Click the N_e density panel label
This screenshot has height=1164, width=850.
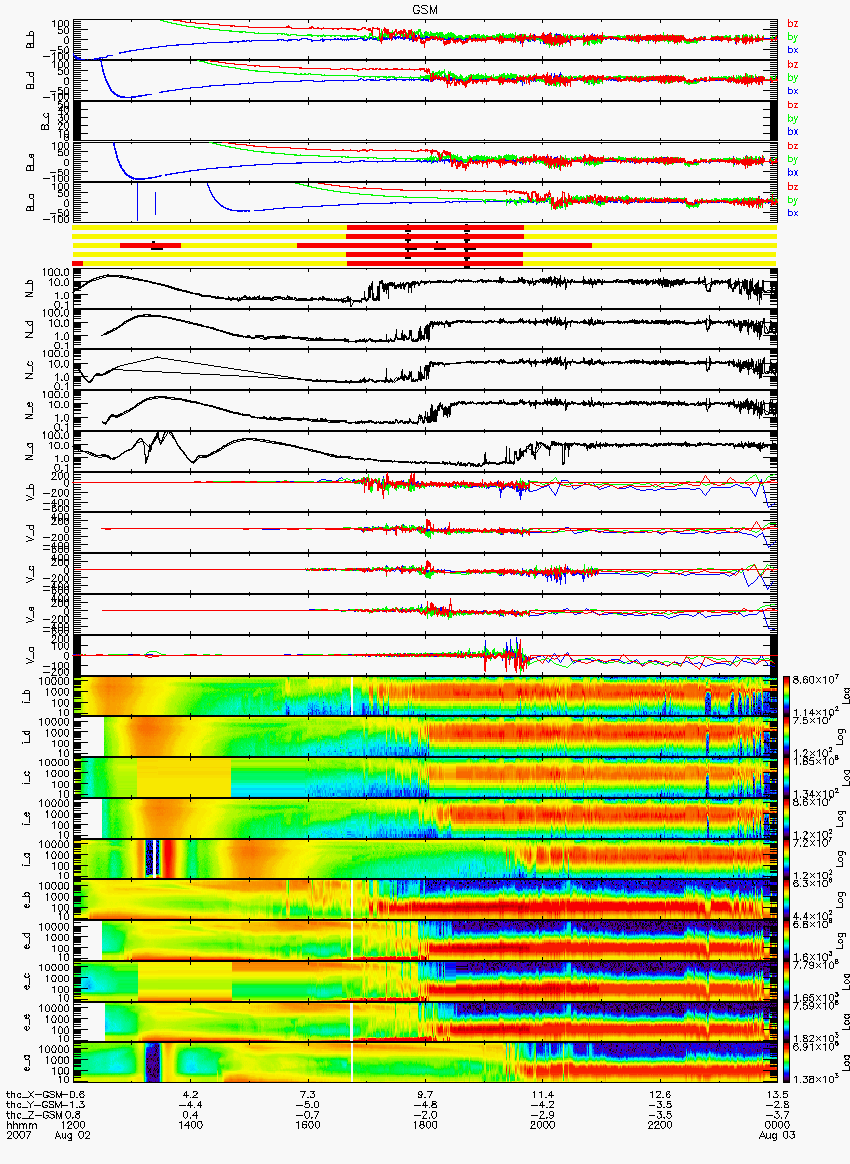tap(30, 411)
